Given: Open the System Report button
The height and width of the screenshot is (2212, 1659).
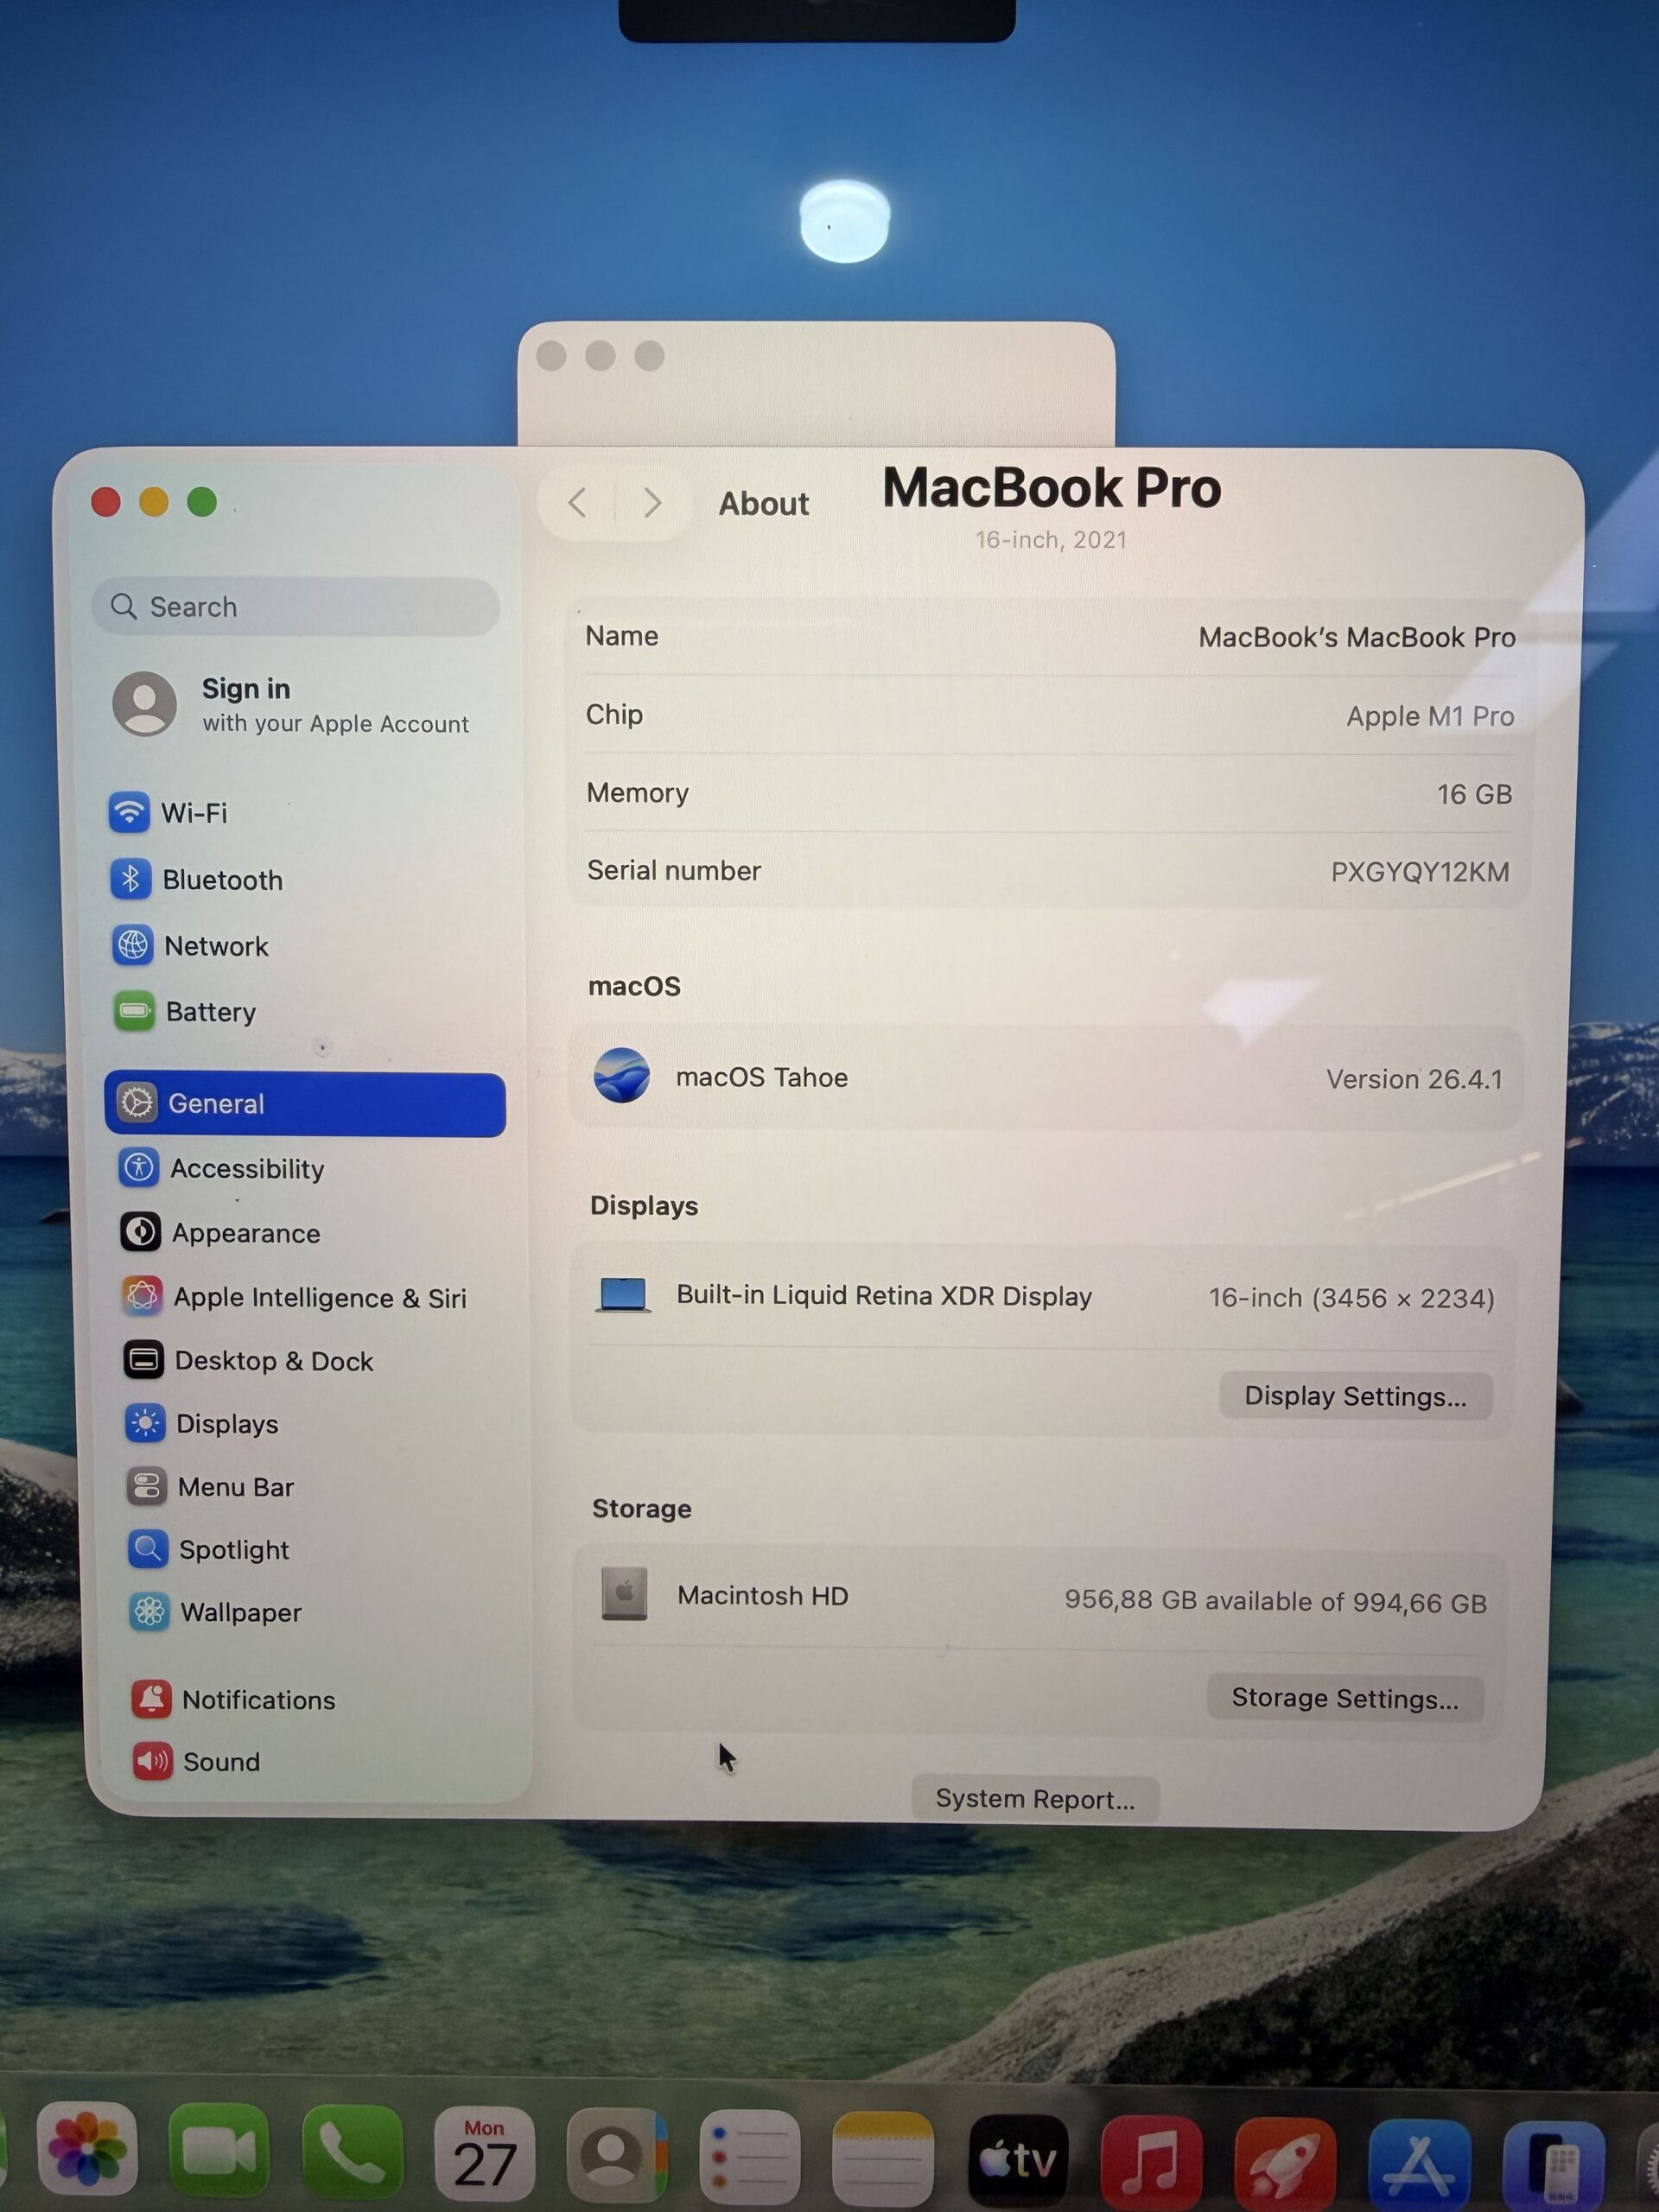Looking at the screenshot, I should (x=1035, y=1798).
